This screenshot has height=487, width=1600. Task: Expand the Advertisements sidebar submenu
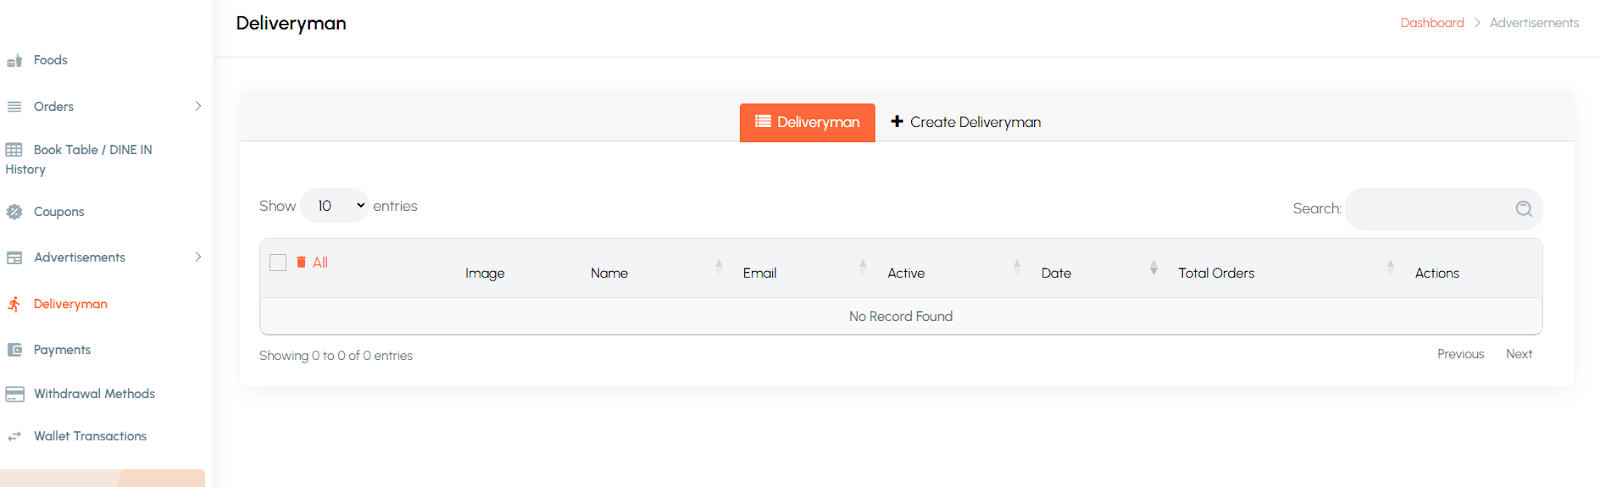(198, 257)
